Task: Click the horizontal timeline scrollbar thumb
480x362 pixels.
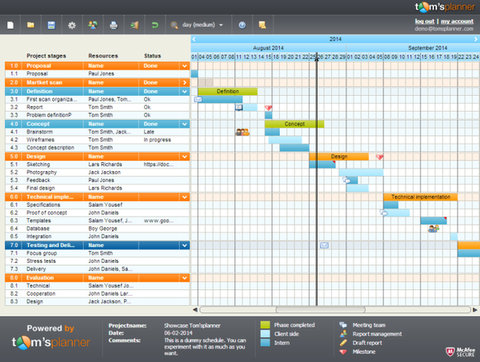Action: pos(321,310)
